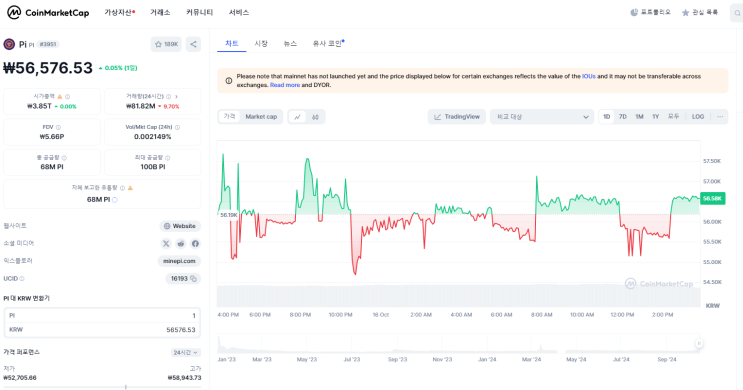Image resolution: width=743 pixels, height=390 pixels.
Task: Select the 가격 chart mode
Action: pyautogui.click(x=229, y=117)
